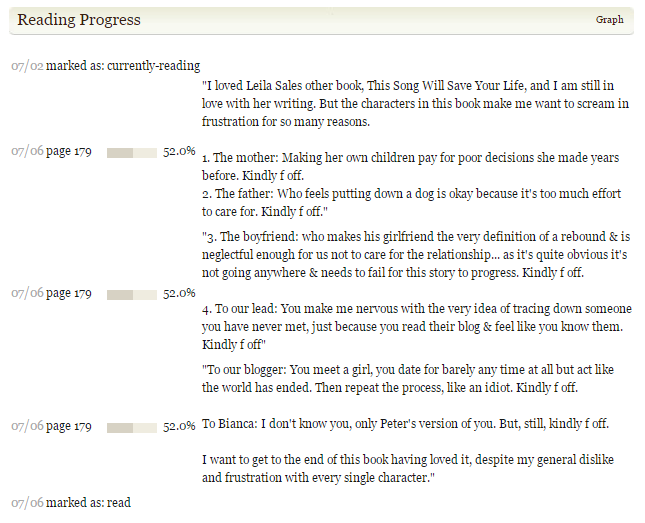Click the 'I loved Leila Sales' comment paragraph
The height and width of the screenshot is (523, 645).
pyautogui.click(x=415, y=104)
